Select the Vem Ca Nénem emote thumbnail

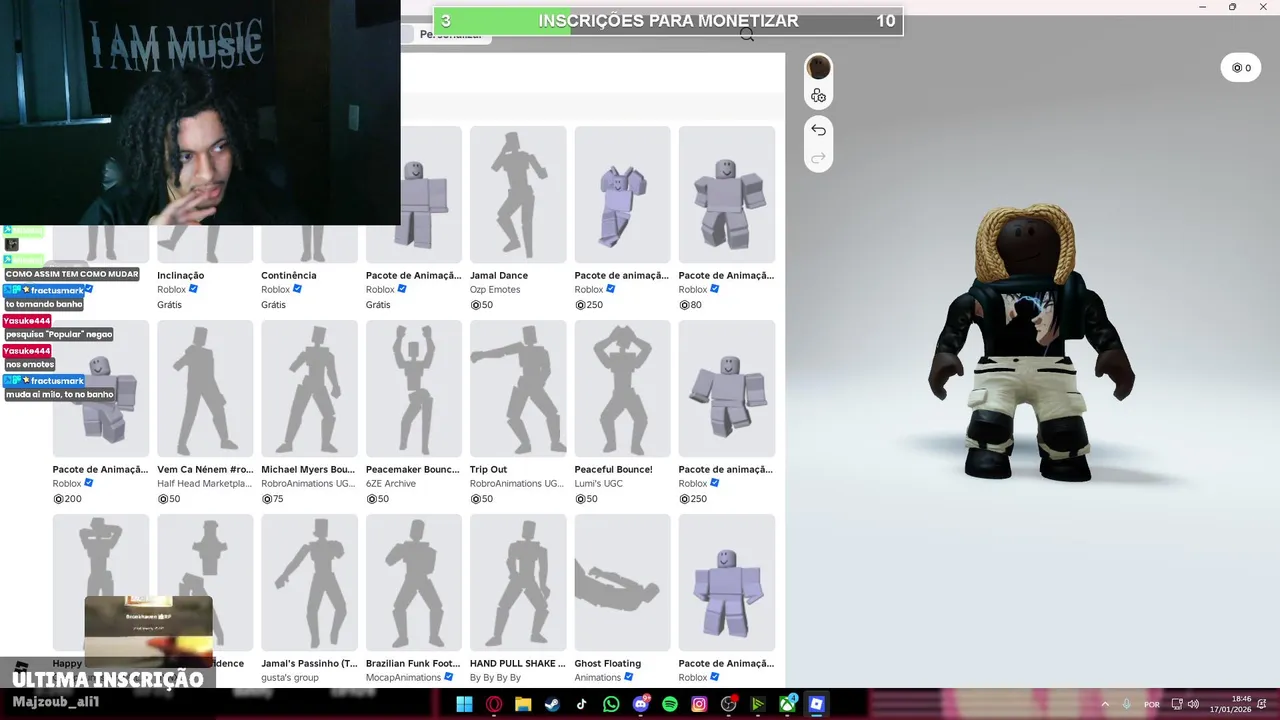coord(205,389)
